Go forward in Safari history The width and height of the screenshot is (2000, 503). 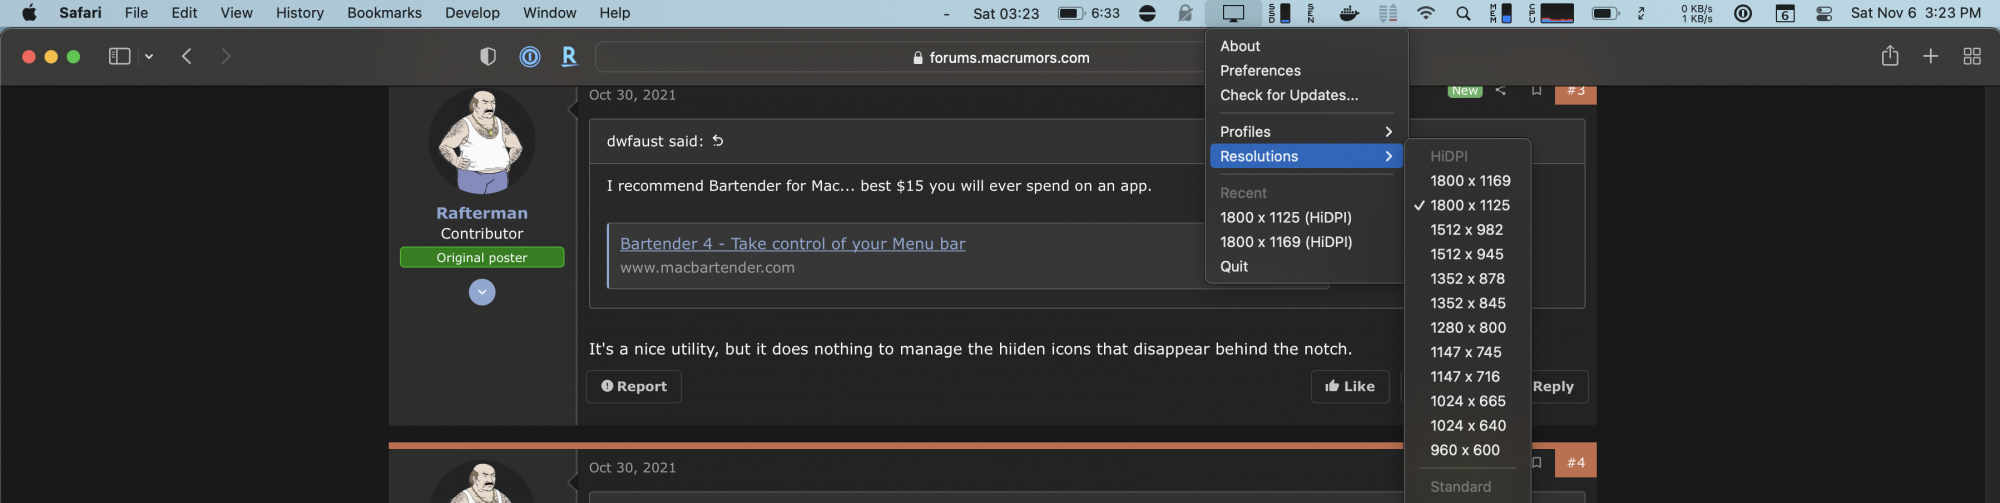point(226,56)
